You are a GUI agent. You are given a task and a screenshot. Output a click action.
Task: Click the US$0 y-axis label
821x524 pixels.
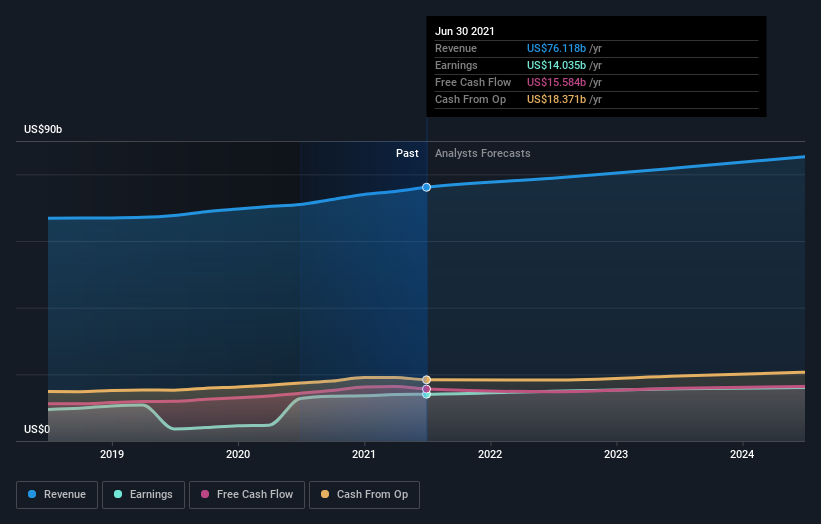37,429
